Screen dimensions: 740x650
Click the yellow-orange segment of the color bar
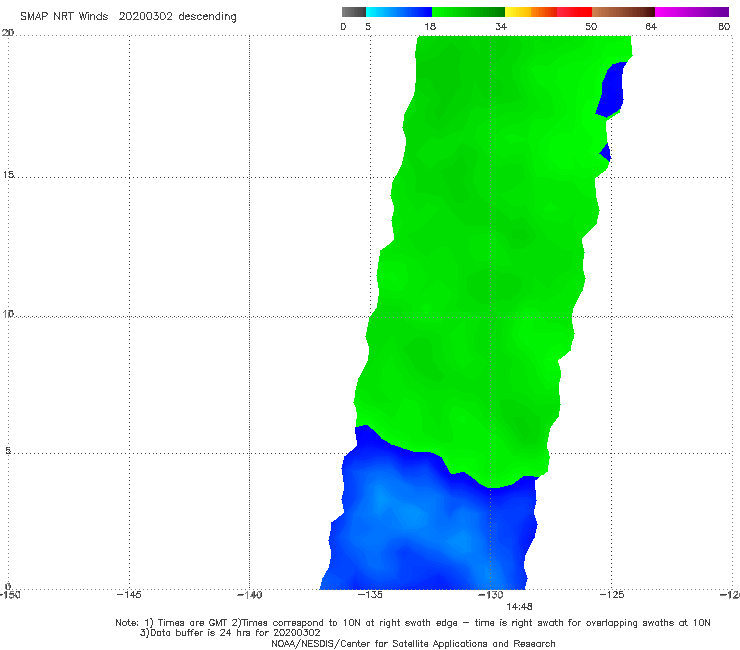coord(531,12)
